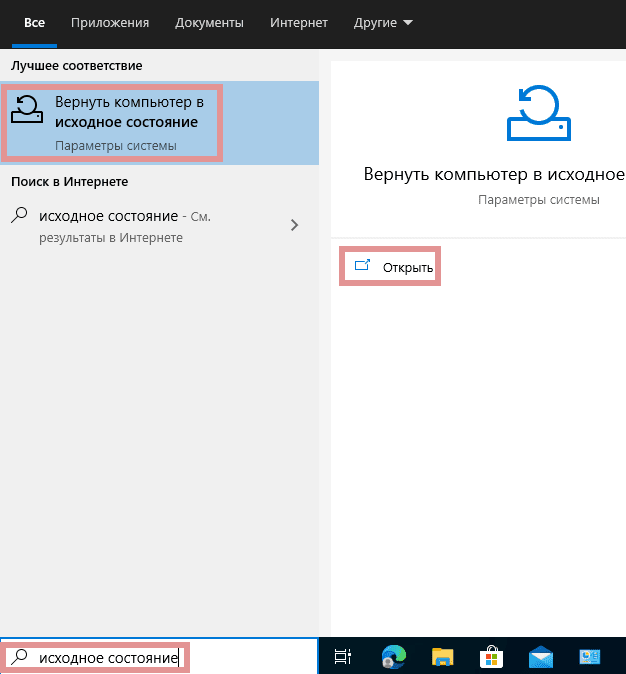This screenshot has height=674, width=626.
Task: Select the Документы tab
Action: [x=209, y=23]
